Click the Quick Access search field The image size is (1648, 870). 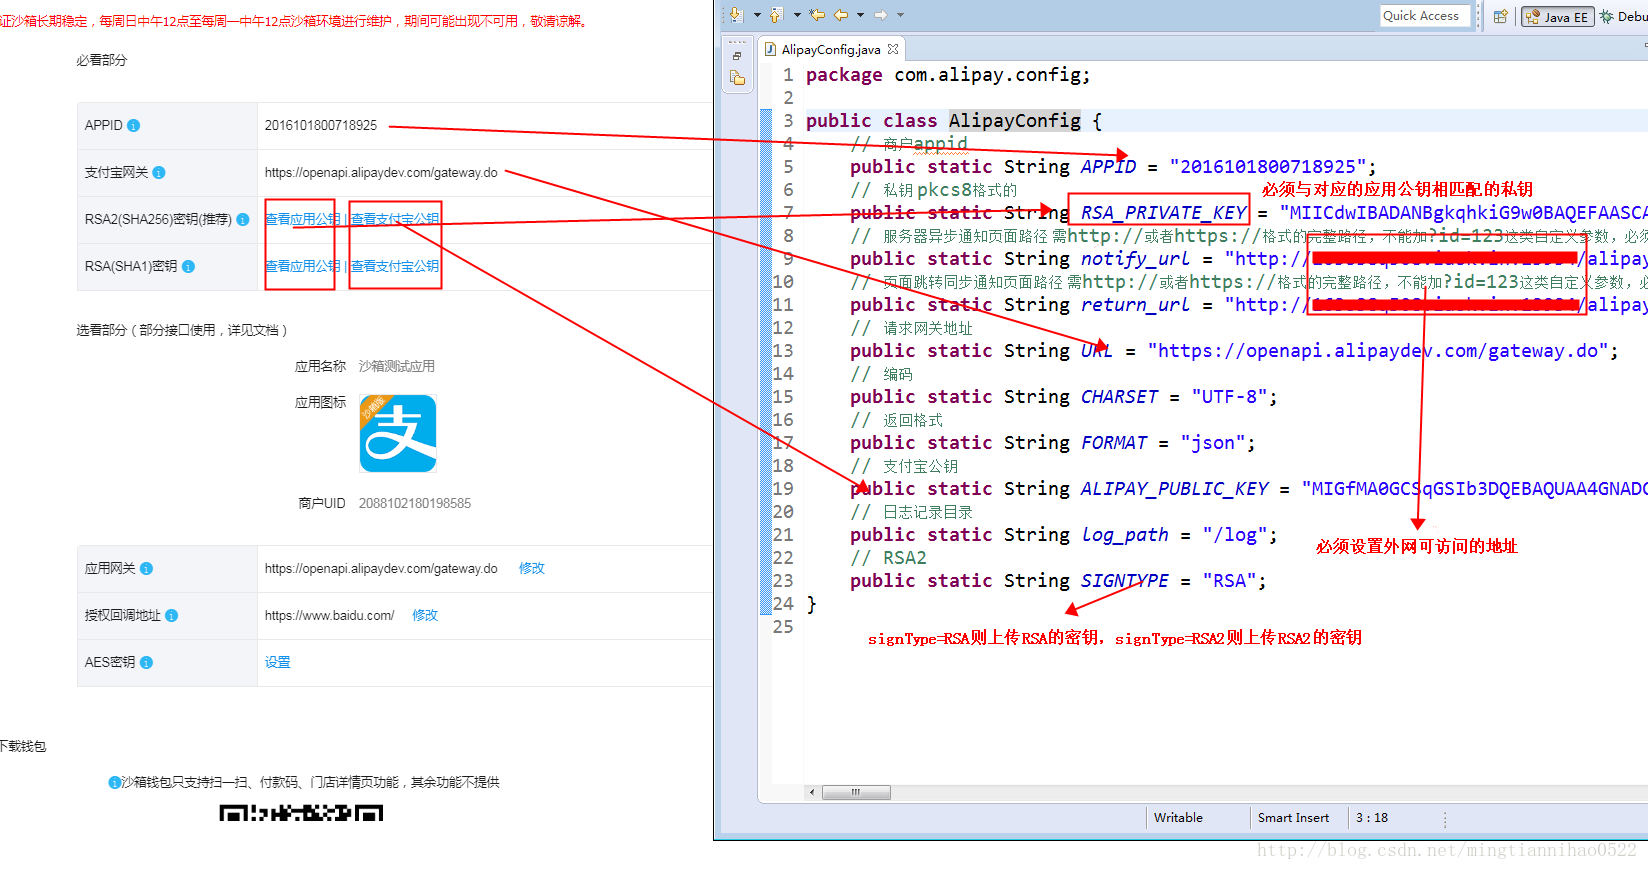click(1425, 15)
